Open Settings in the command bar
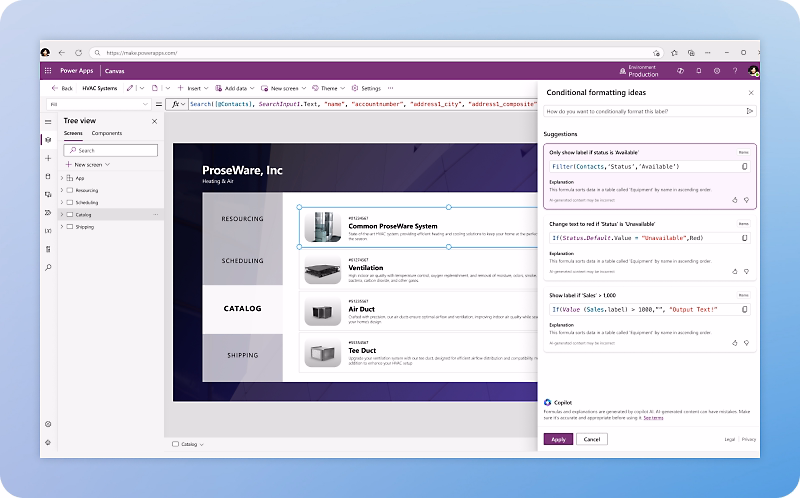Image resolution: width=800 pixels, height=498 pixels. tap(366, 88)
